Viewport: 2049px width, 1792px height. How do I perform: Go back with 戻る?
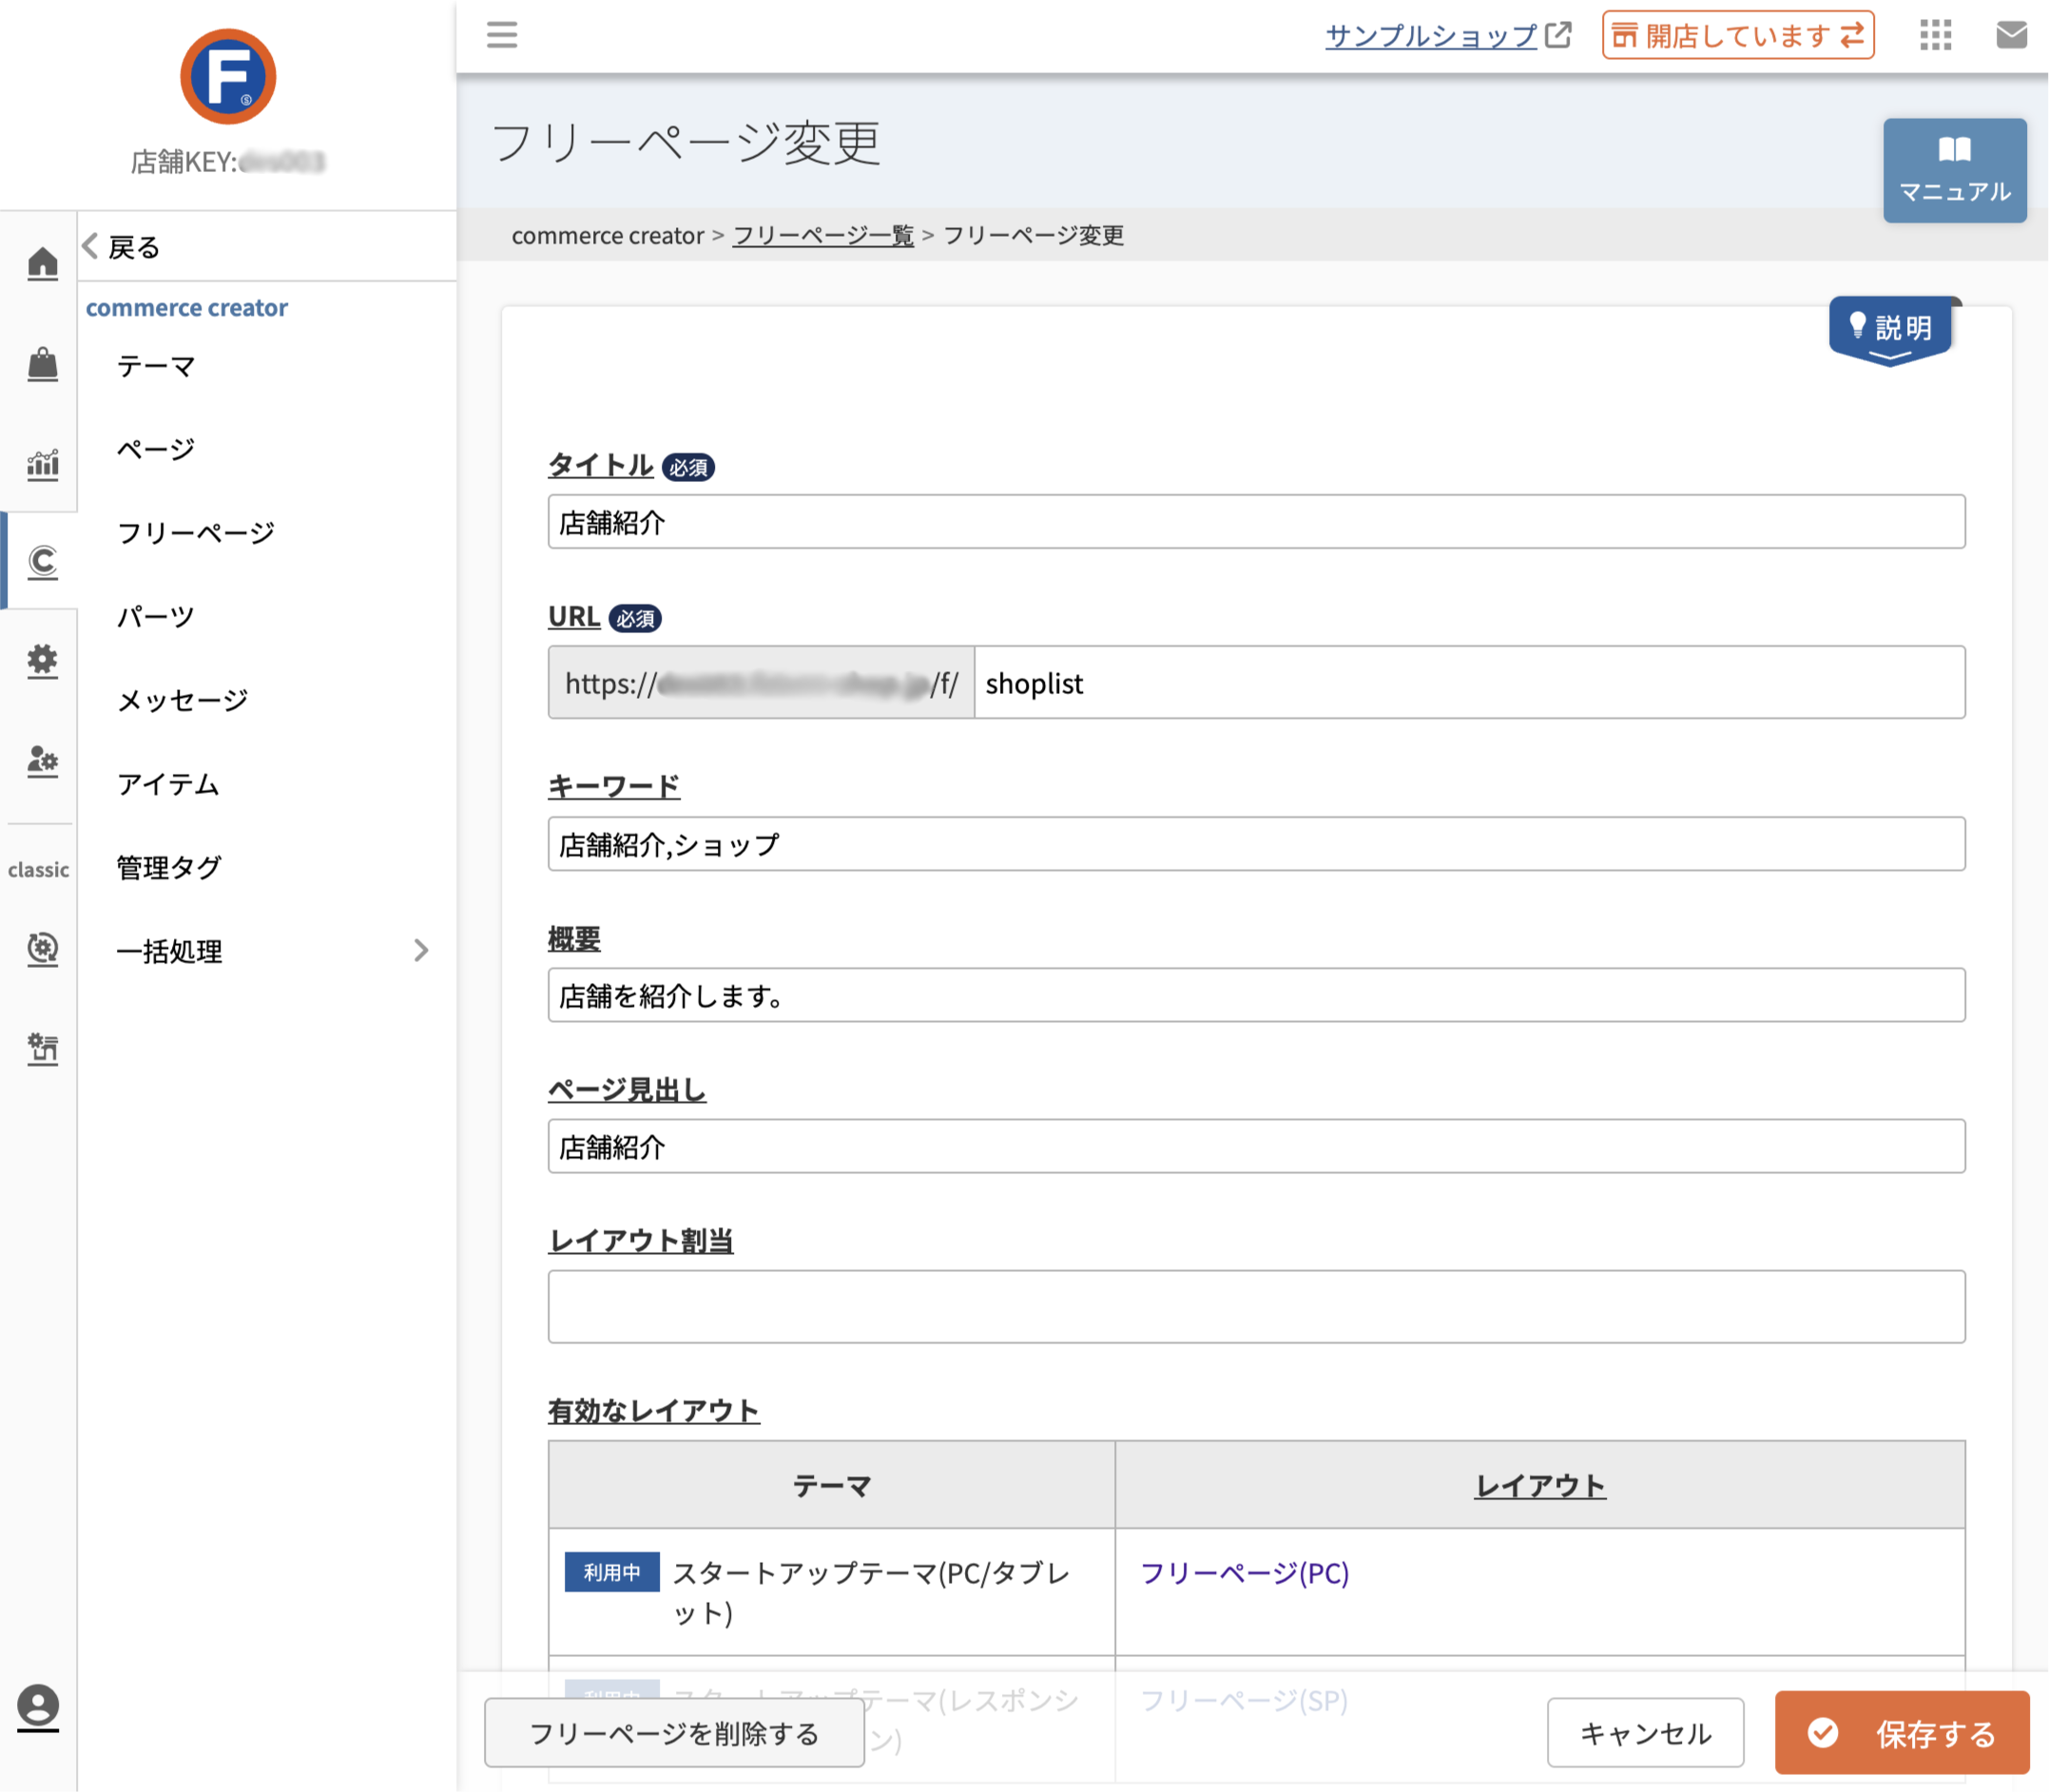click(121, 247)
